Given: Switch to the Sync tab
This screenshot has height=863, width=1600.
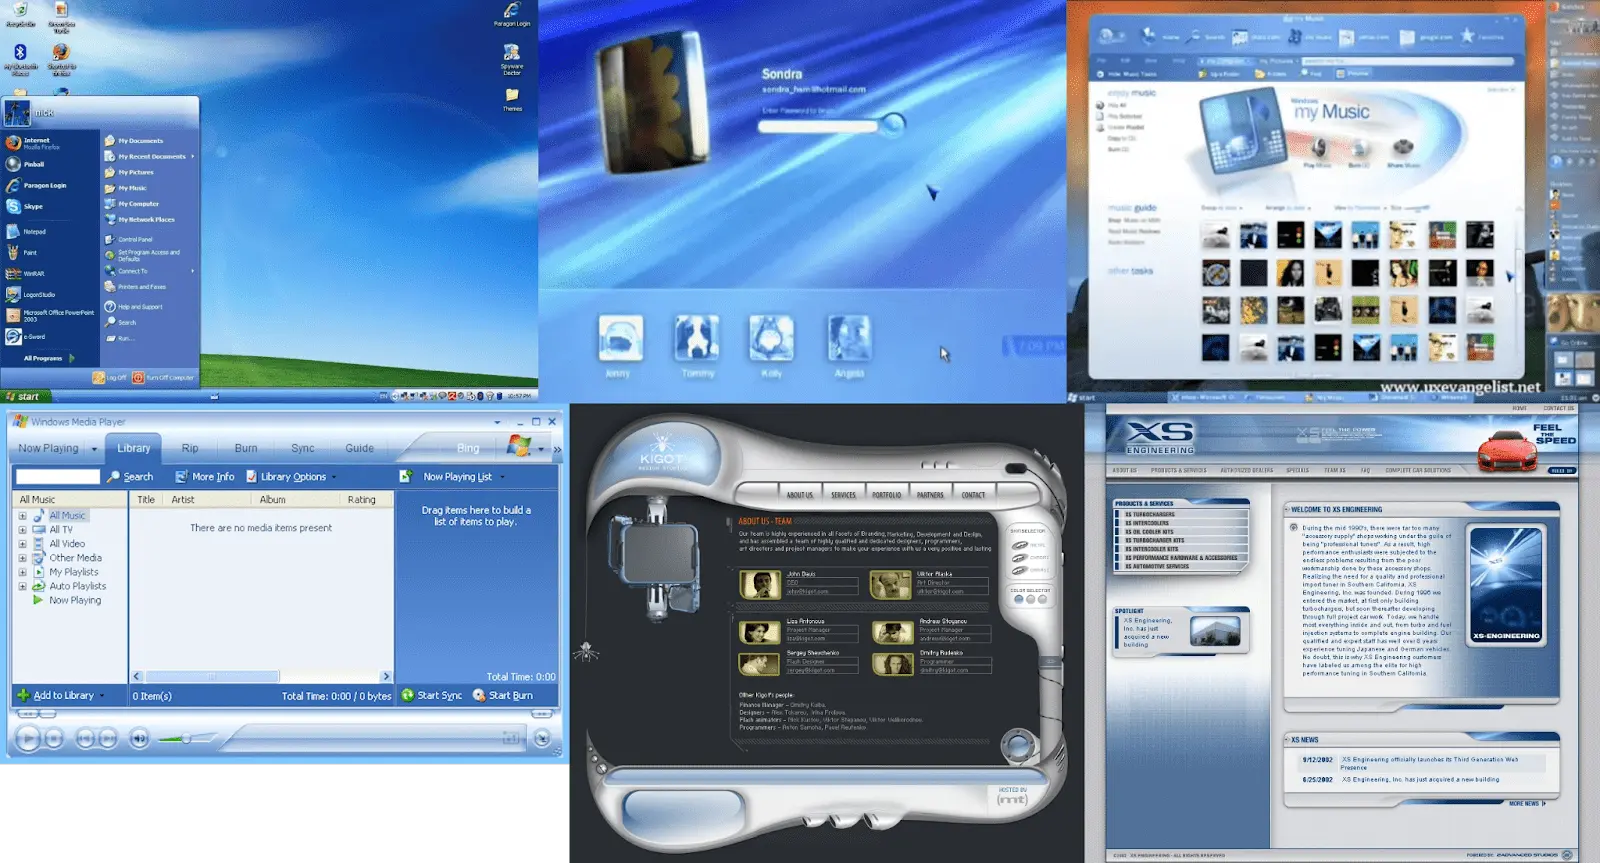Looking at the screenshot, I should point(302,448).
